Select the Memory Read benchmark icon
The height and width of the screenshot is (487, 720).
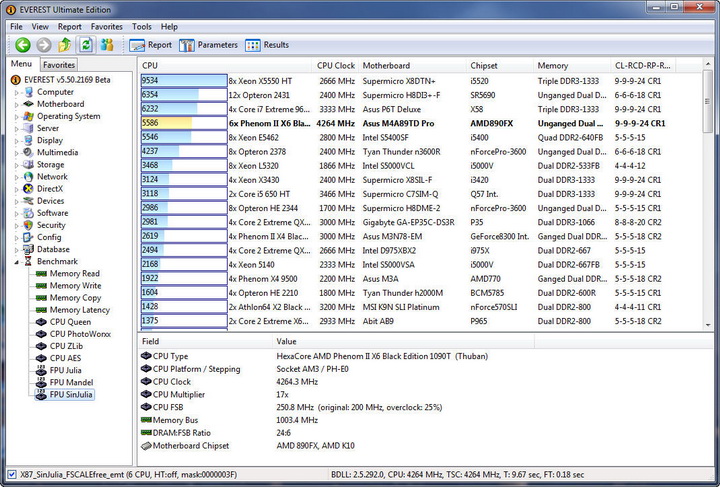41,274
